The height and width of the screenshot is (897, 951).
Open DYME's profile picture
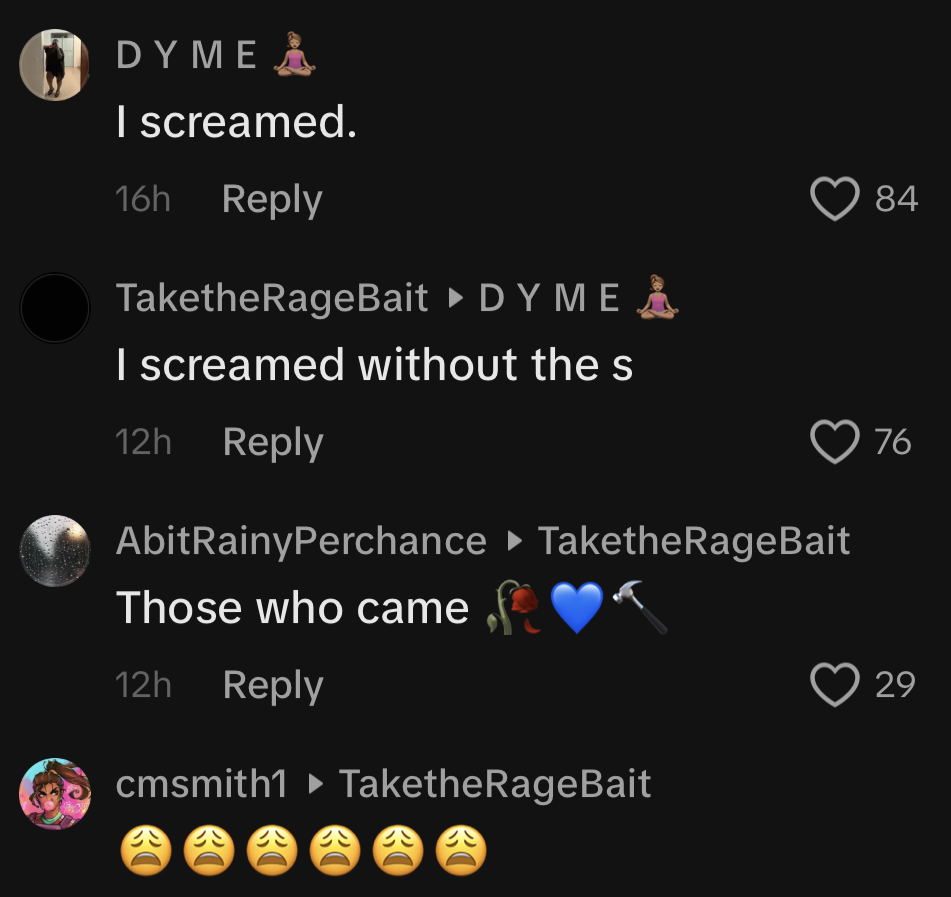[x=55, y=64]
